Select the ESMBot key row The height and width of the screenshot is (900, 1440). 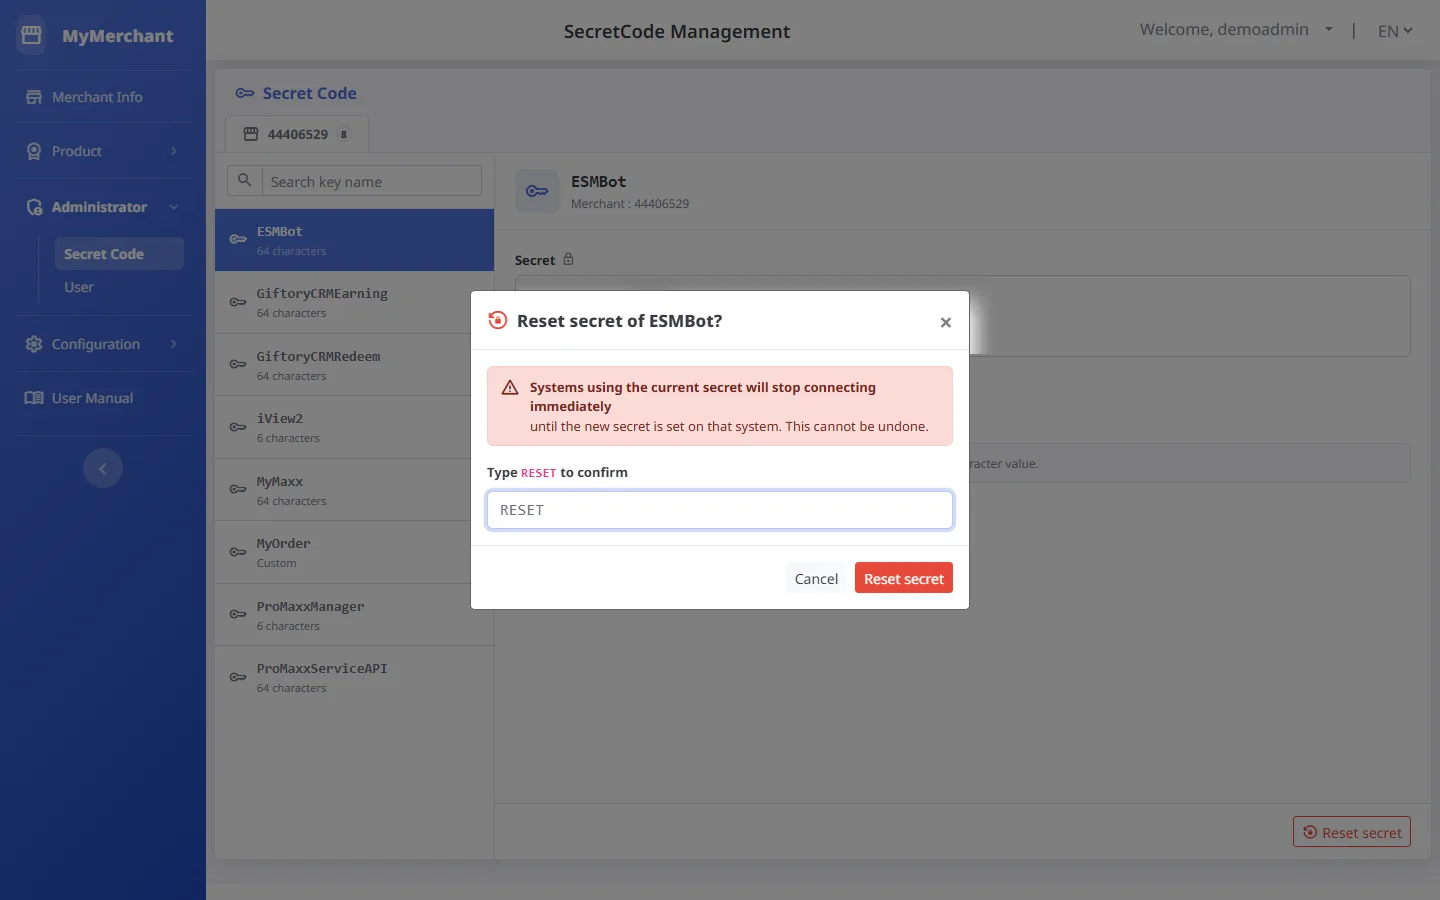click(355, 240)
